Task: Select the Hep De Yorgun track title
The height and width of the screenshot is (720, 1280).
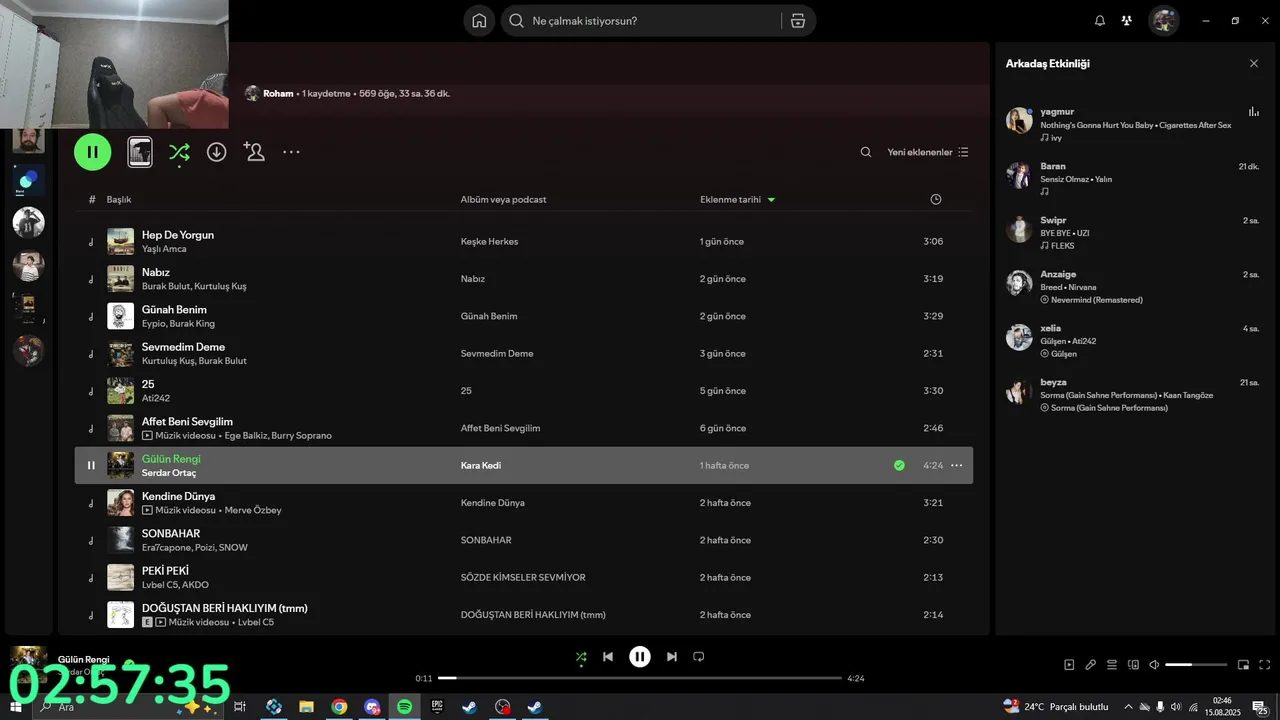Action: pyautogui.click(x=178, y=235)
